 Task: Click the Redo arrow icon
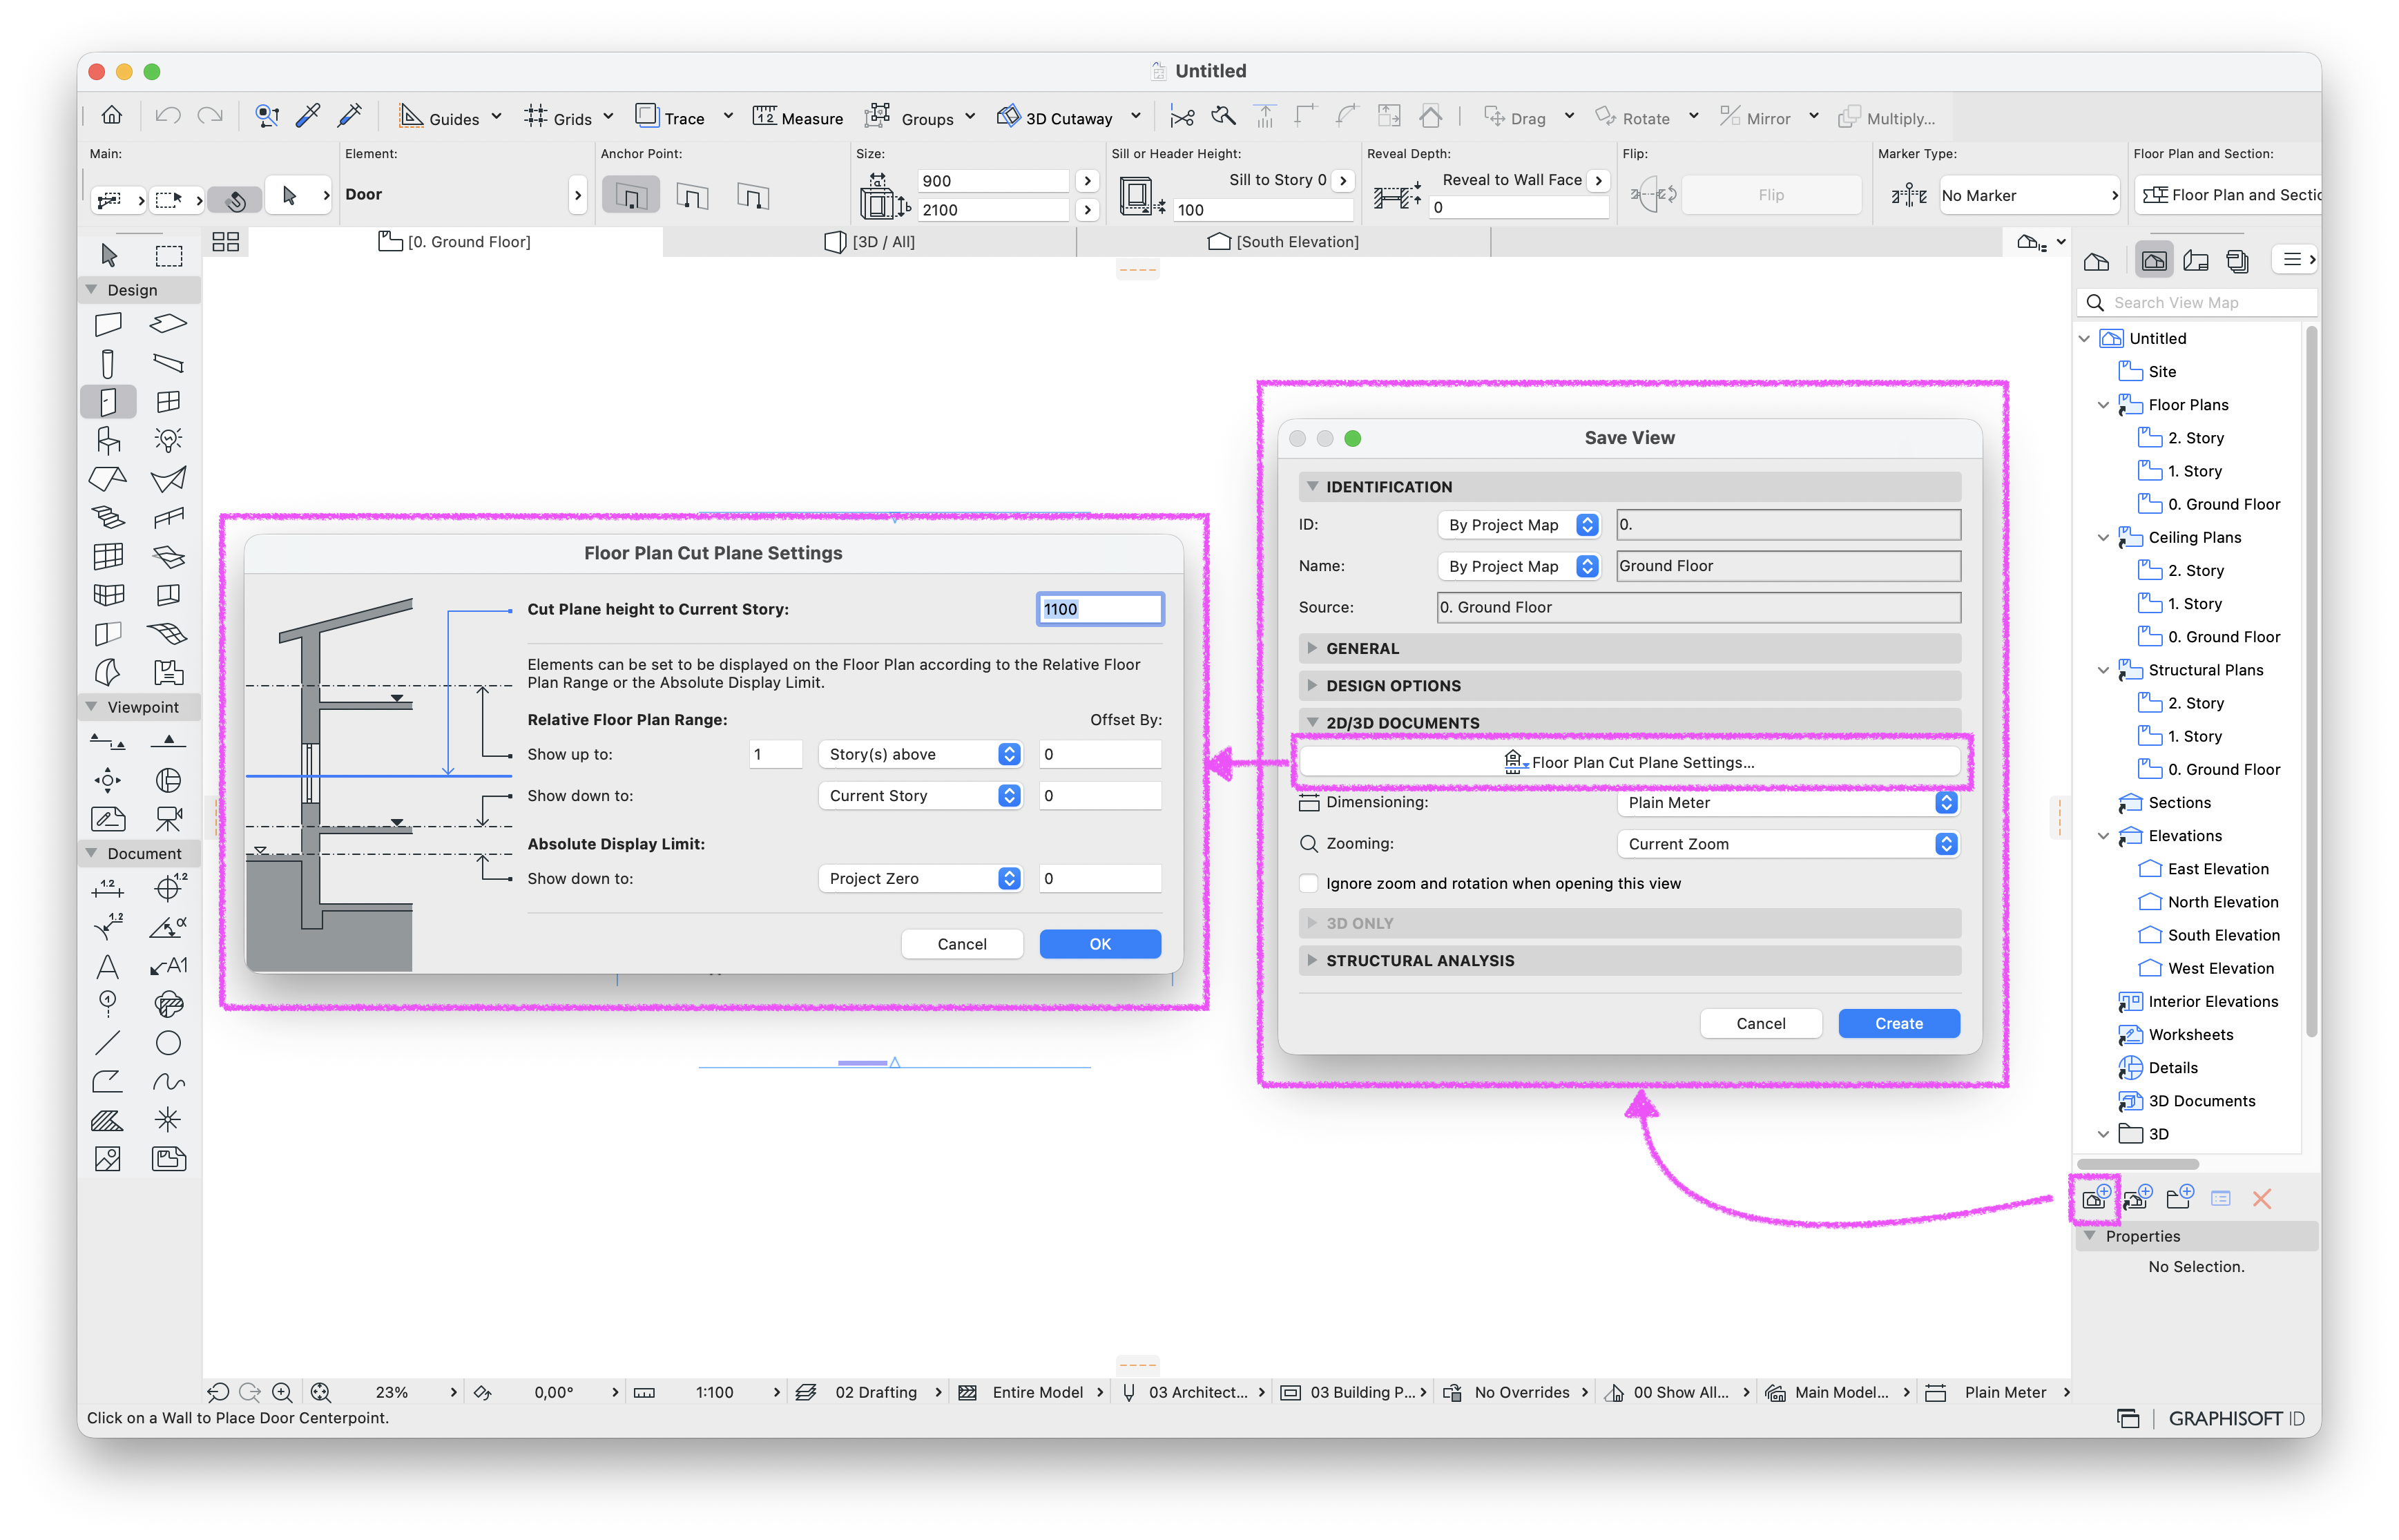coord(210,116)
